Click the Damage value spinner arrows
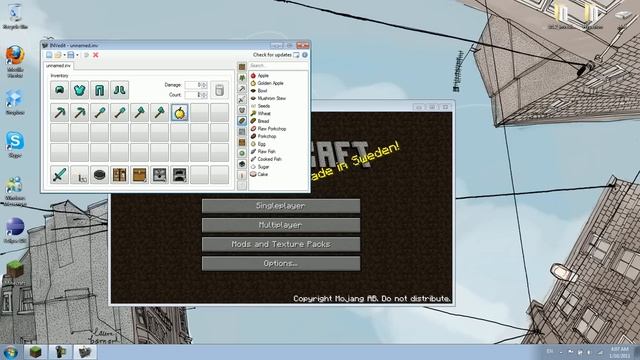 pyautogui.click(x=204, y=85)
